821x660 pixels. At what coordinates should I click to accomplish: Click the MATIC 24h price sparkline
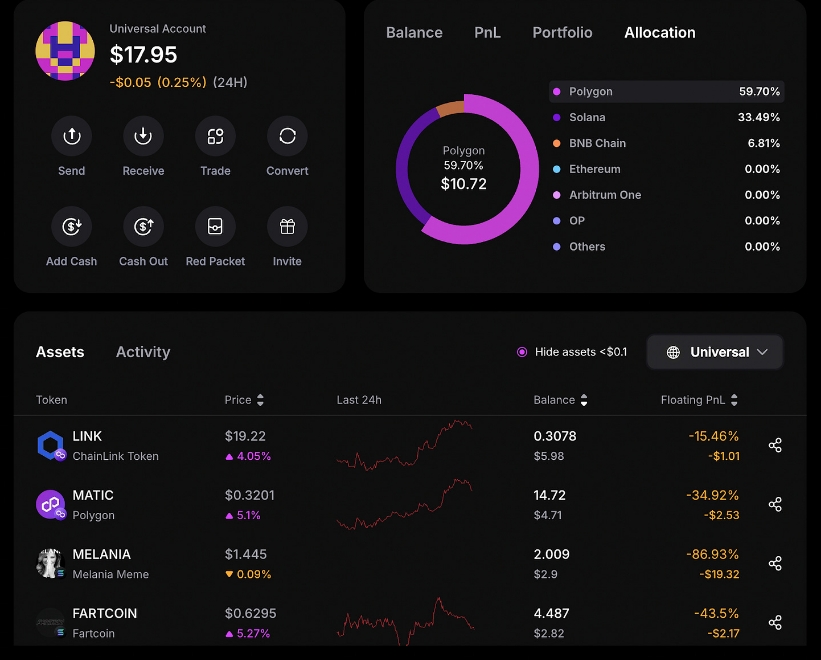[404, 504]
